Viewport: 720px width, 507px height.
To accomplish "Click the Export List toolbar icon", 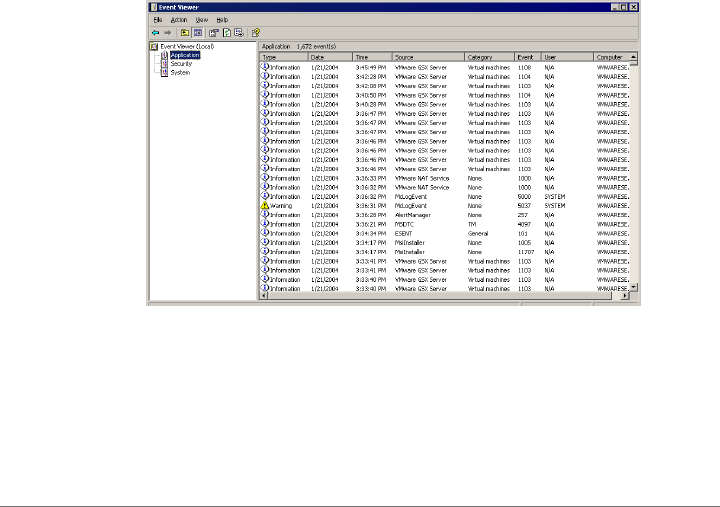I will [238, 32].
